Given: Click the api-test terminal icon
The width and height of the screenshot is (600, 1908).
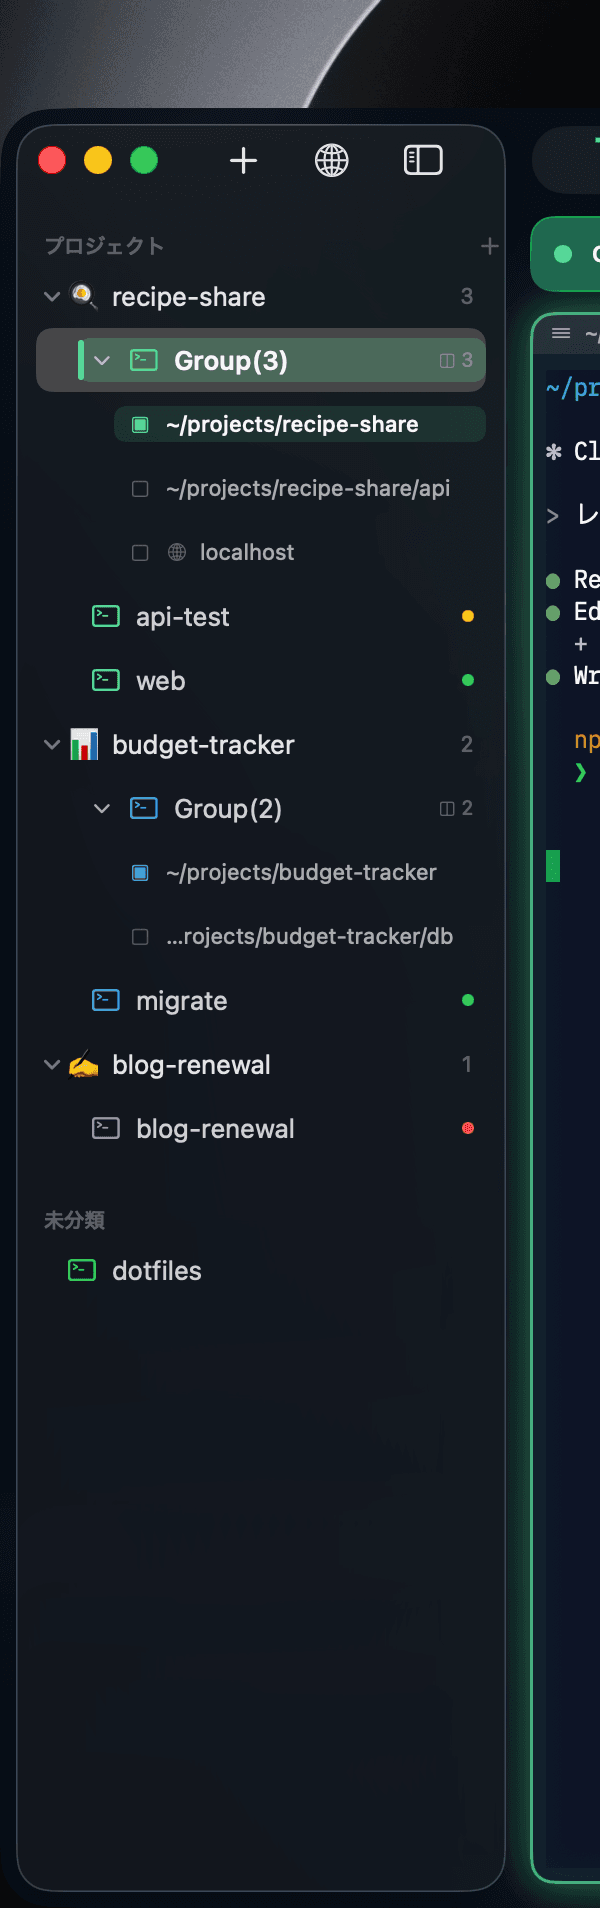Looking at the screenshot, I should (106, 616).
